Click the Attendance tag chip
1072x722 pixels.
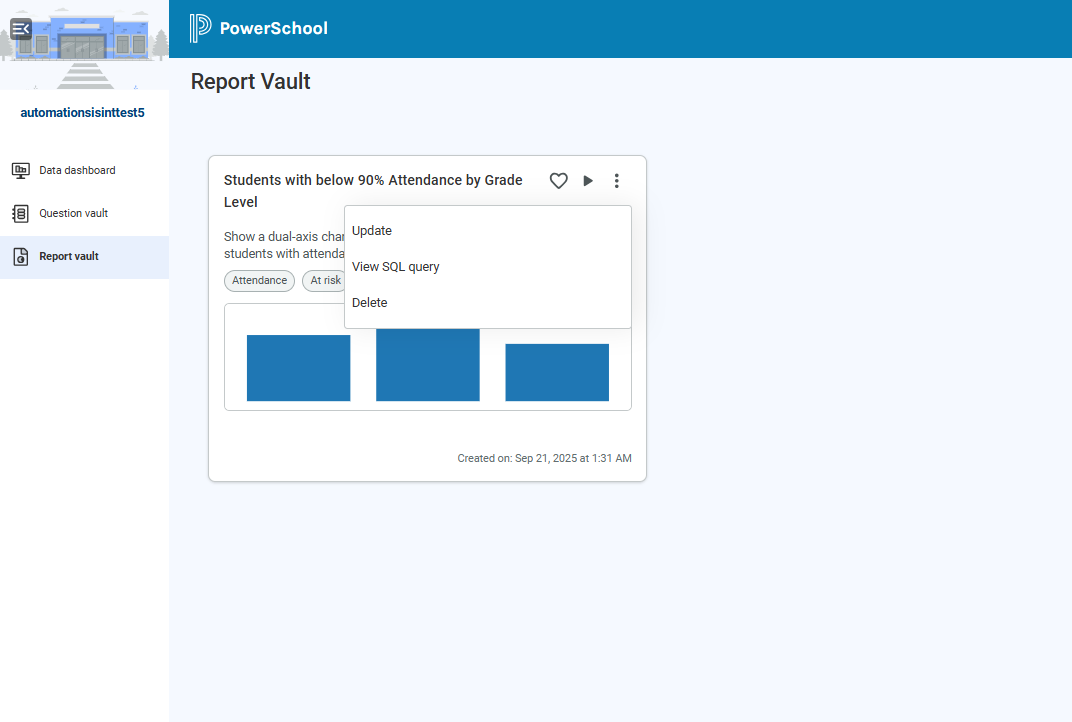point(259,281)
